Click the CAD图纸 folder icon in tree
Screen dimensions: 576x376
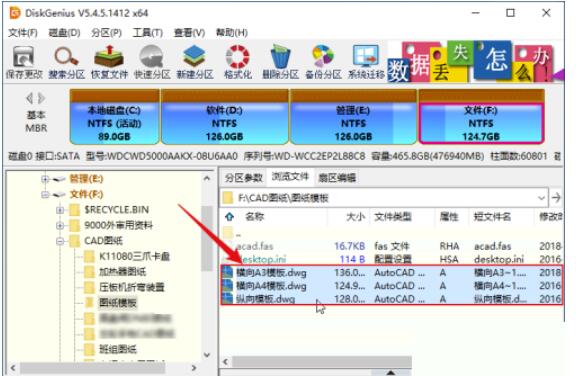[x=75, y=241]
